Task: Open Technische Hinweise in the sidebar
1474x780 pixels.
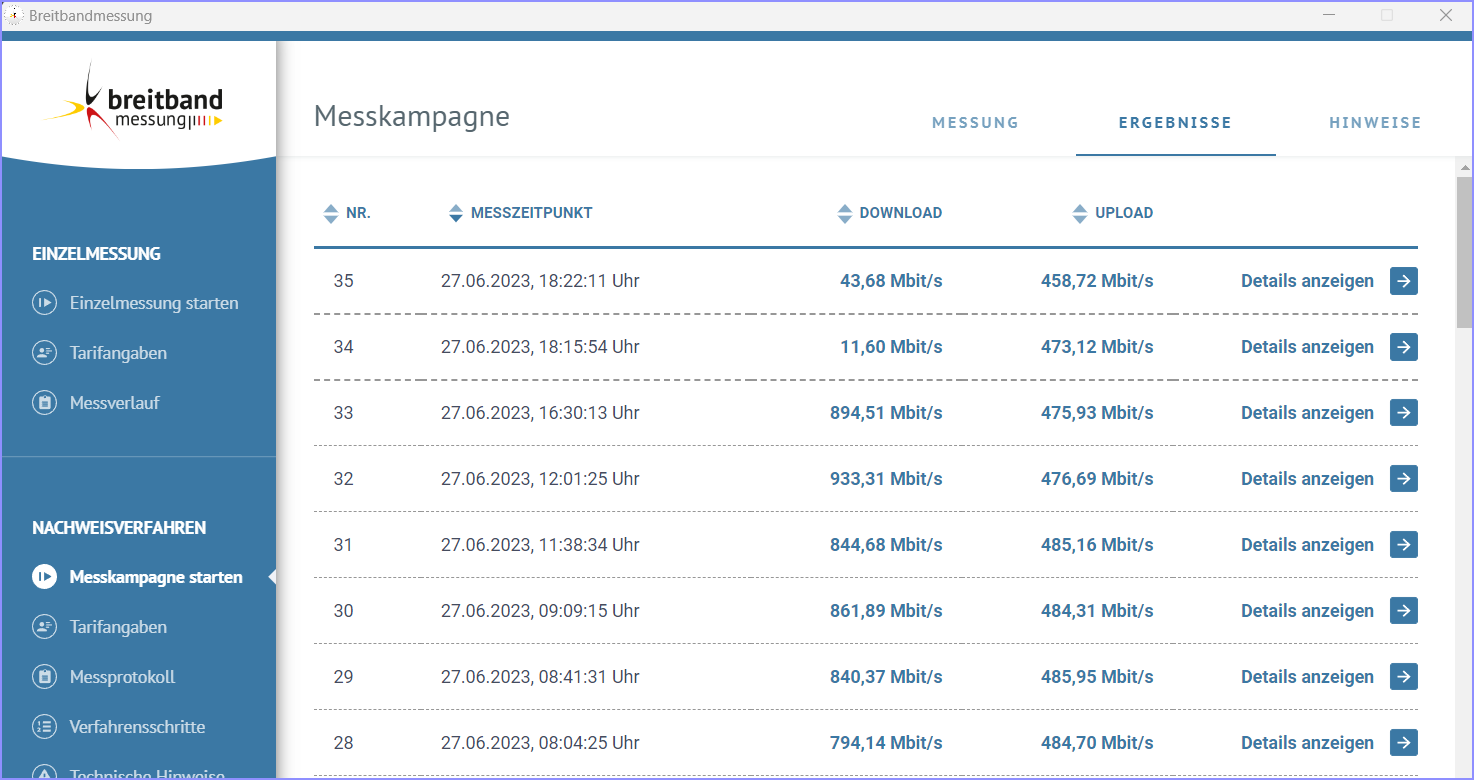Action: (x=147, y=774)
